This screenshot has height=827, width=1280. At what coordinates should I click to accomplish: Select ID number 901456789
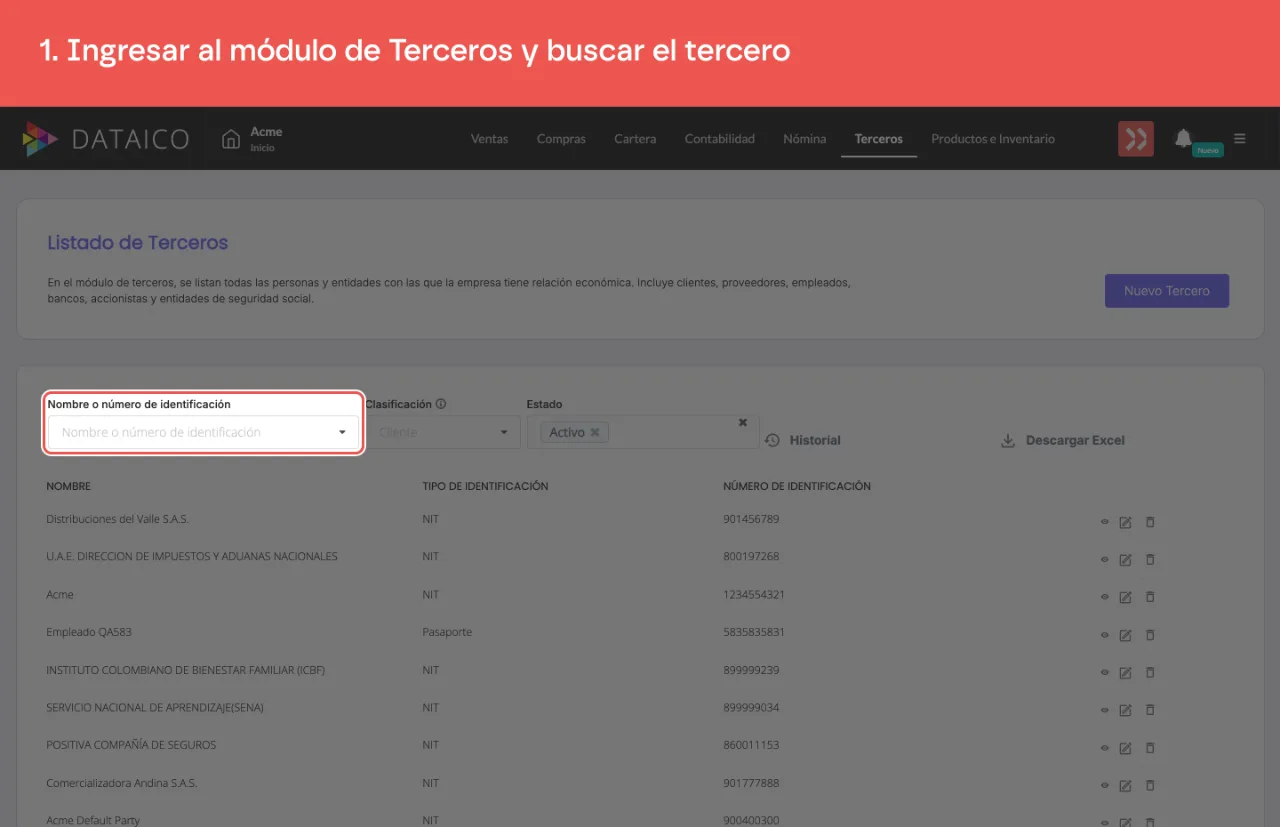point(751,519)
